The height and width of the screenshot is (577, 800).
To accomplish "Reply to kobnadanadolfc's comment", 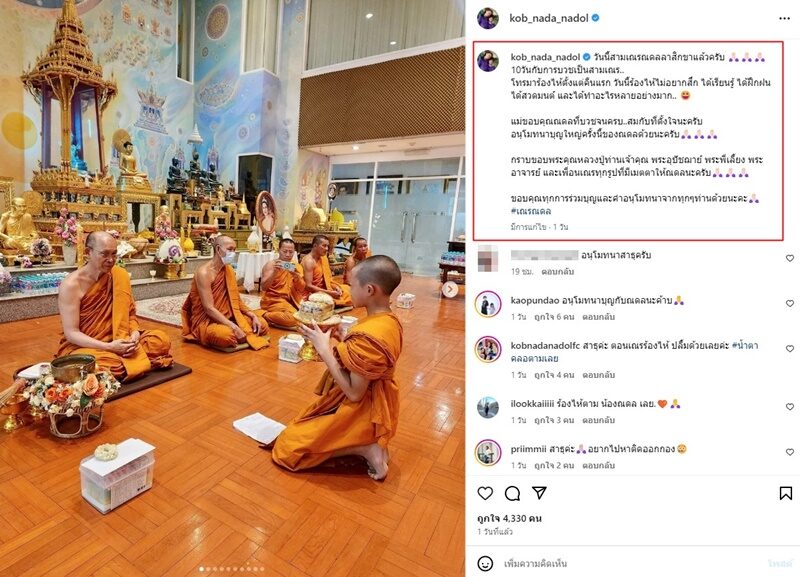I will coord(598,375).
